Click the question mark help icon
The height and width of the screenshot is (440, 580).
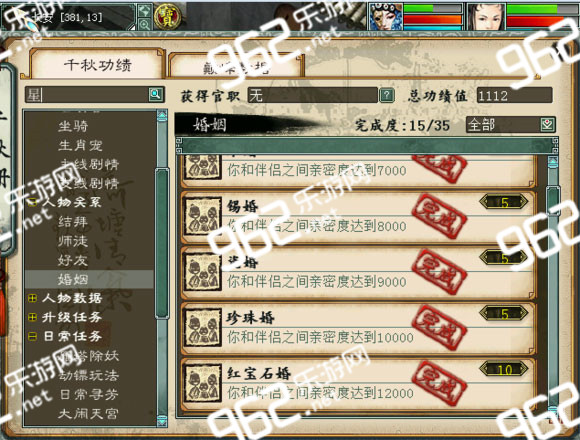(x=387, y=95)
